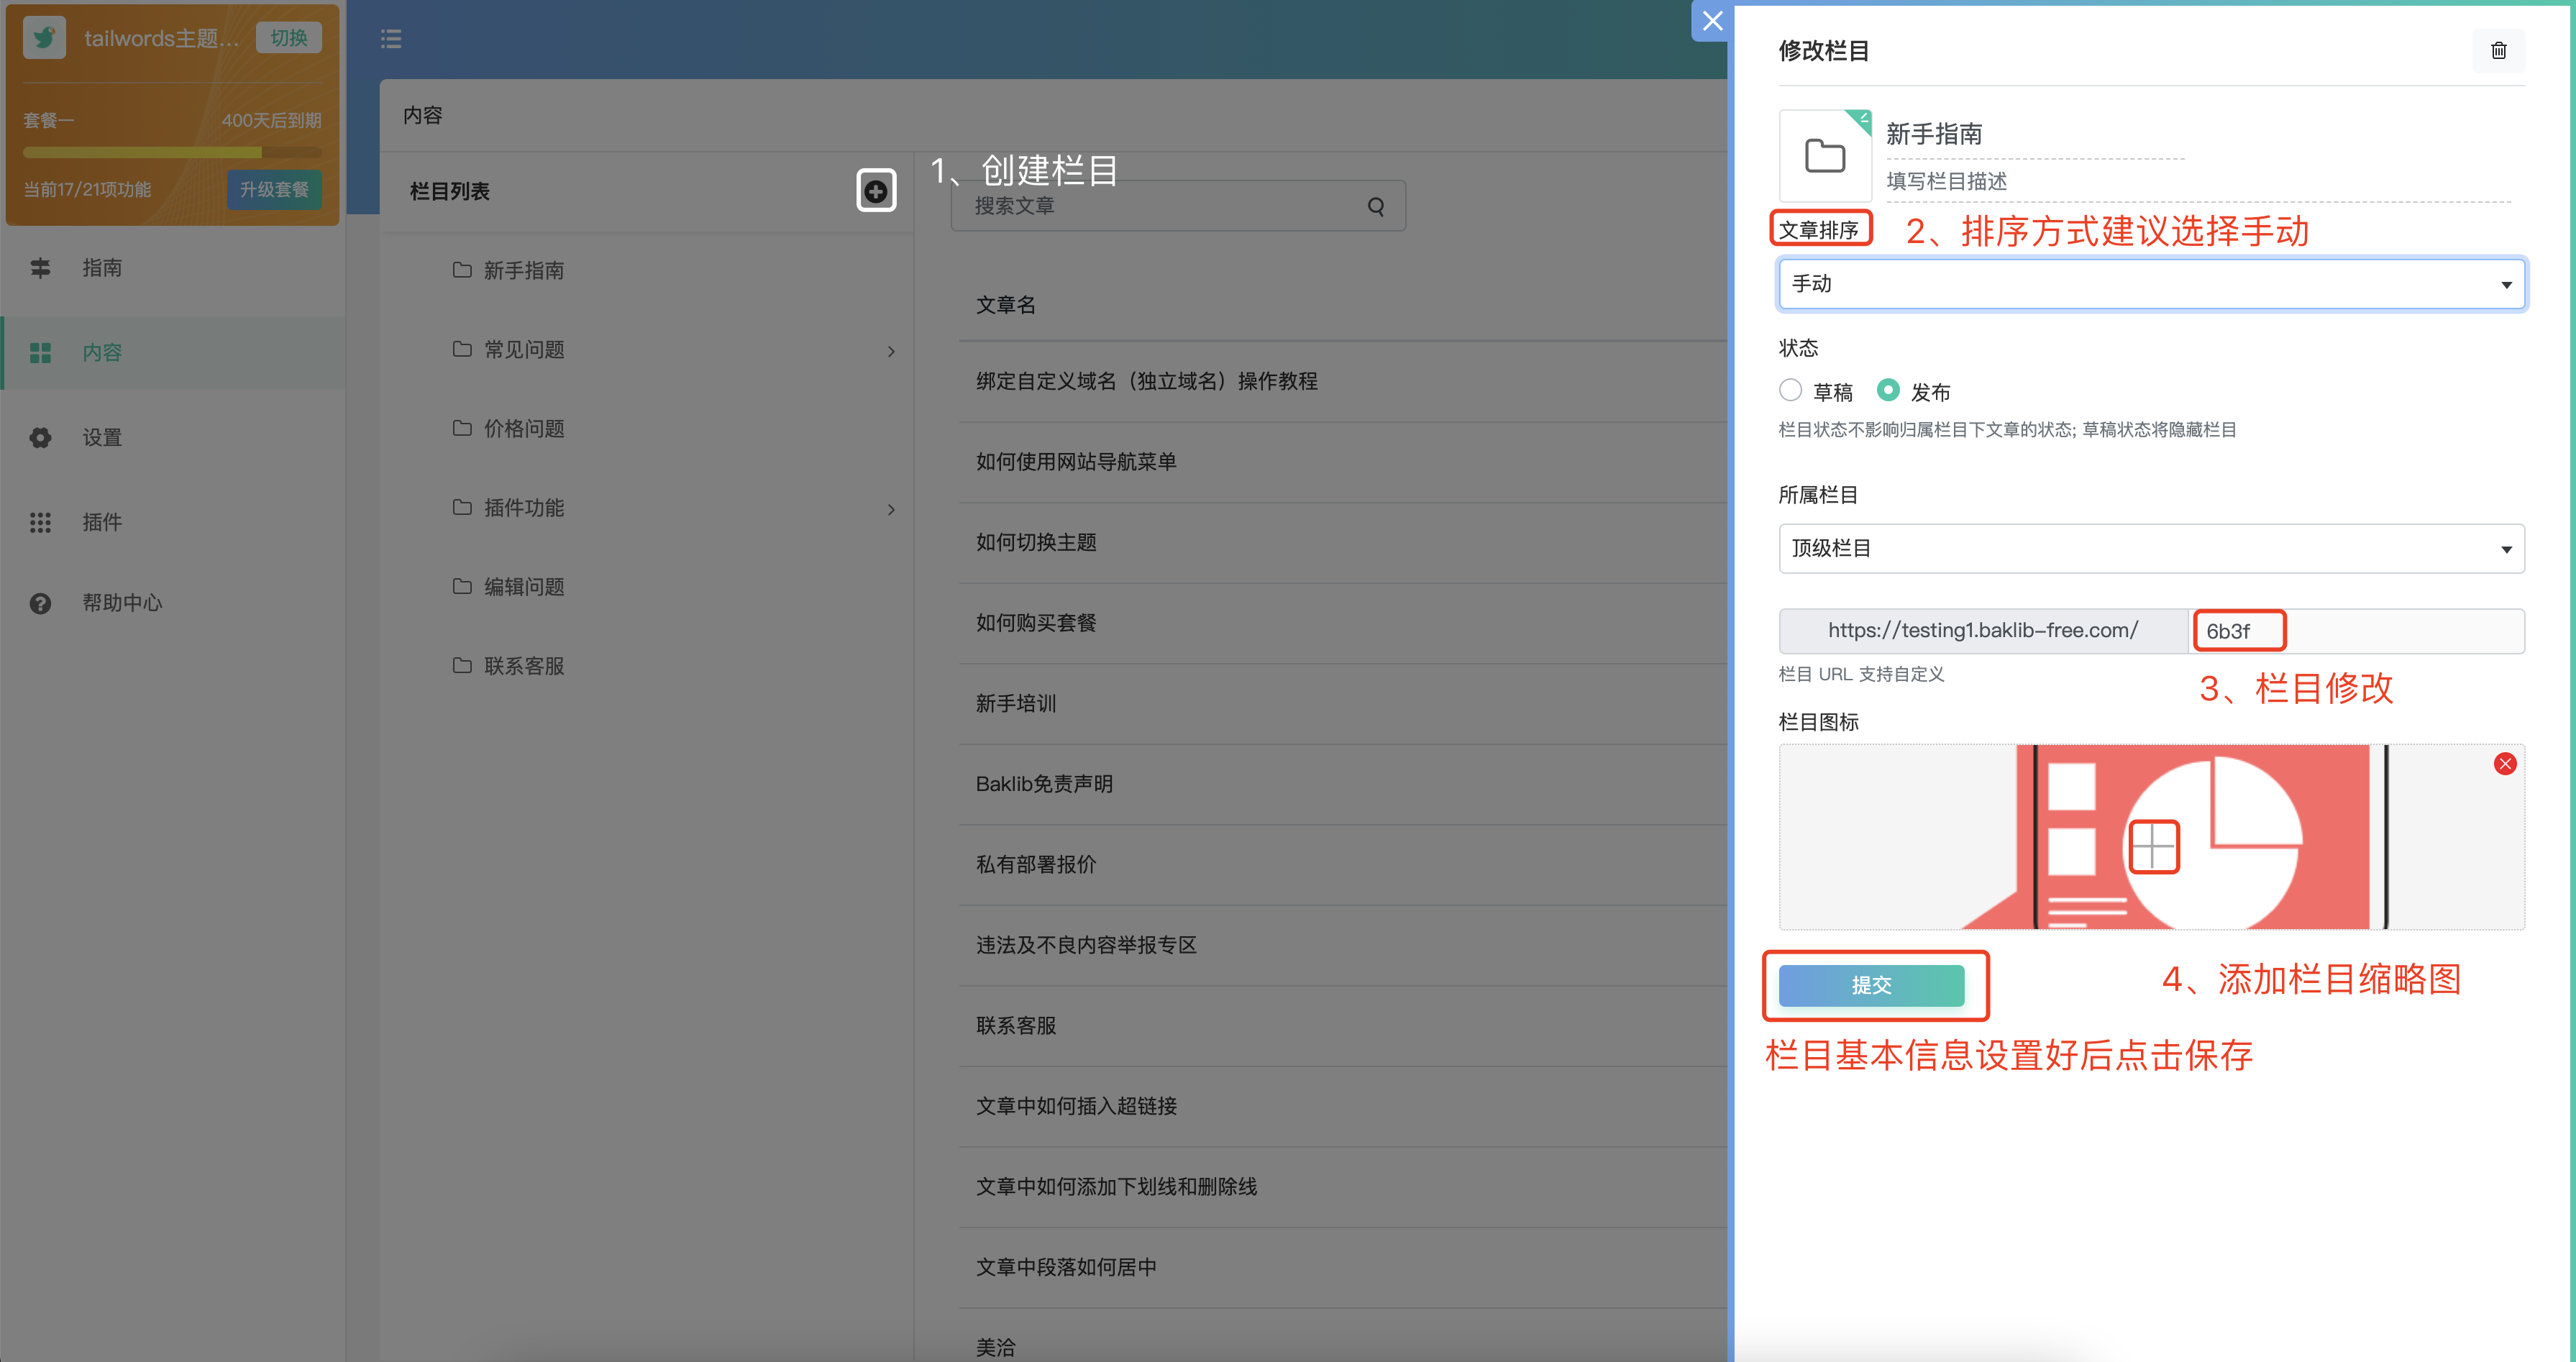Click the folder icon beside 新手指南 title
This screenshot has width=2576, height=1362.
(1825, 156)
